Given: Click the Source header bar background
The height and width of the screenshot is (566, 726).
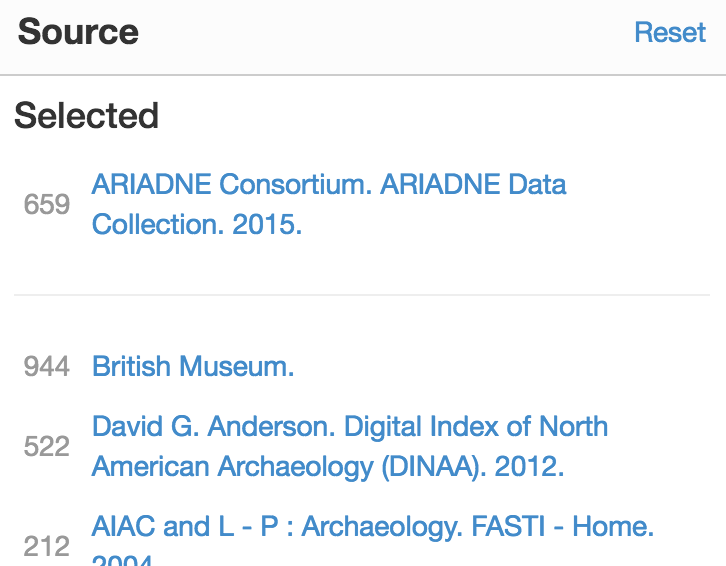Looking at the screenshot, I should 363,37.
